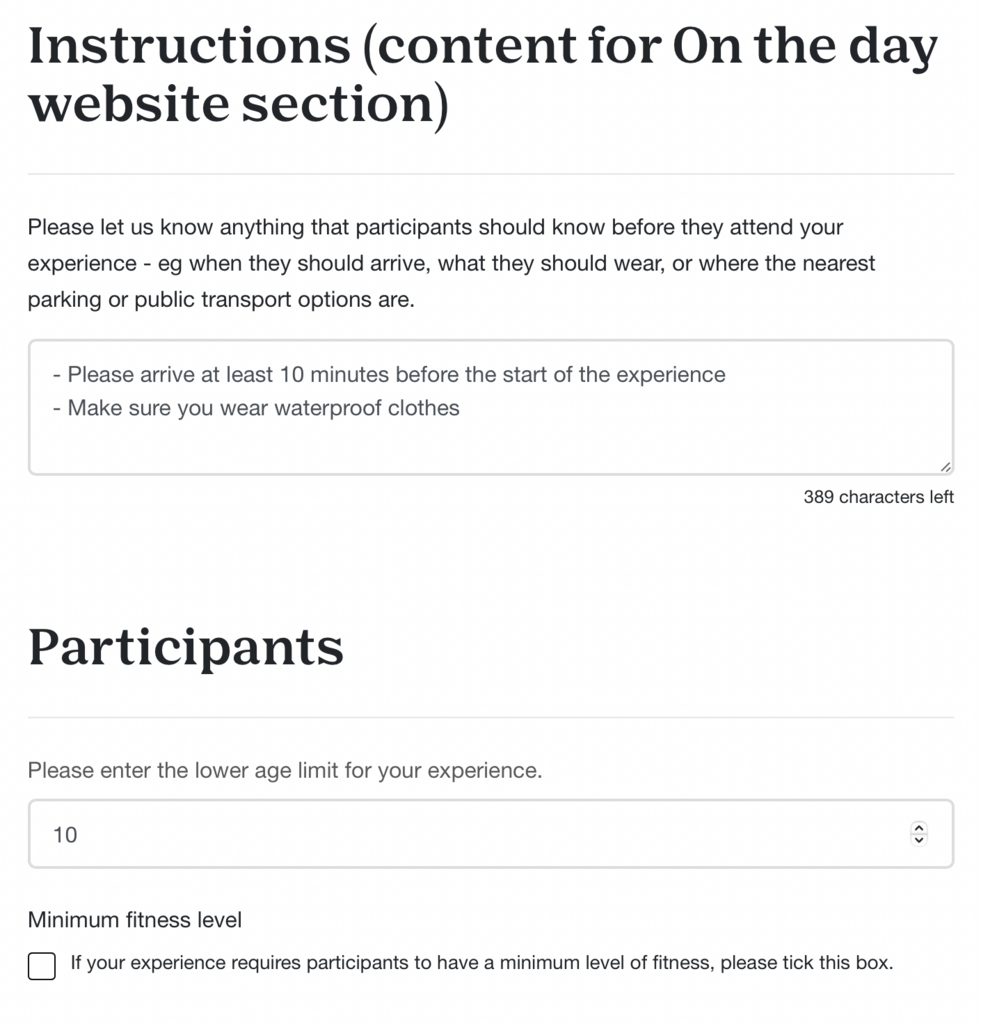The height and width of the screenshot is (1024, 981).
Task: Click the increment arrow on age limit stepper
Action: pos(919,827)
